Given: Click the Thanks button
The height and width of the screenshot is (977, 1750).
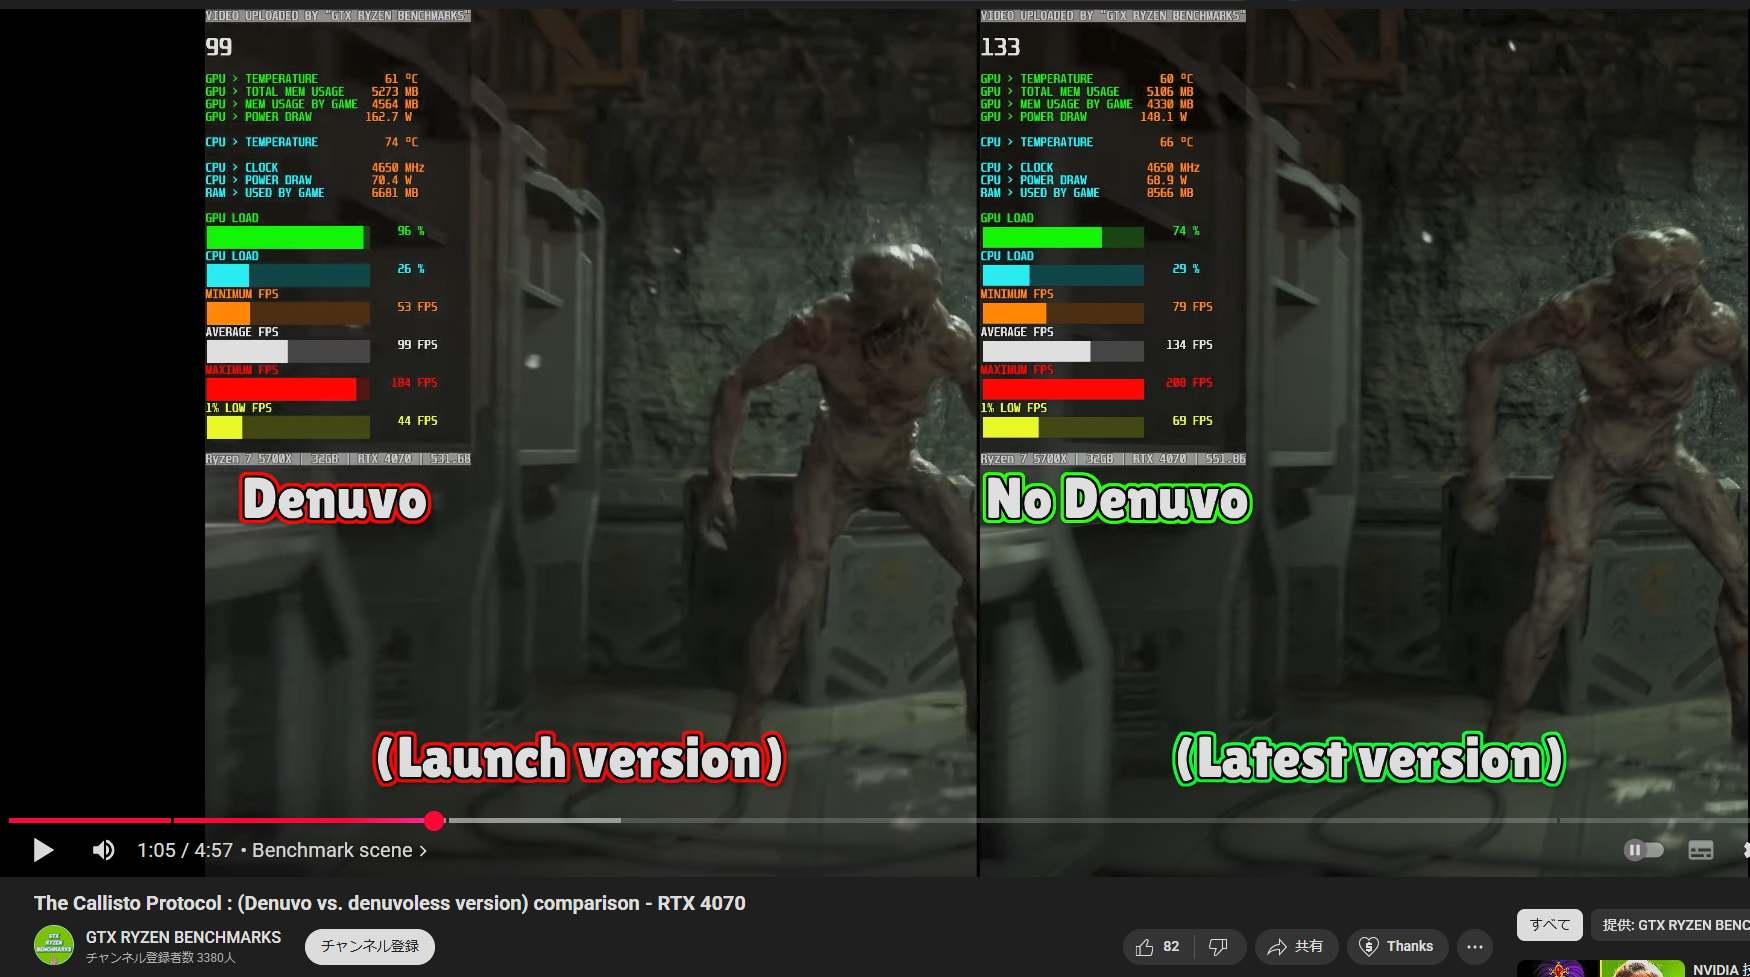Looking at the screenshot, I should pos(1397,946).
